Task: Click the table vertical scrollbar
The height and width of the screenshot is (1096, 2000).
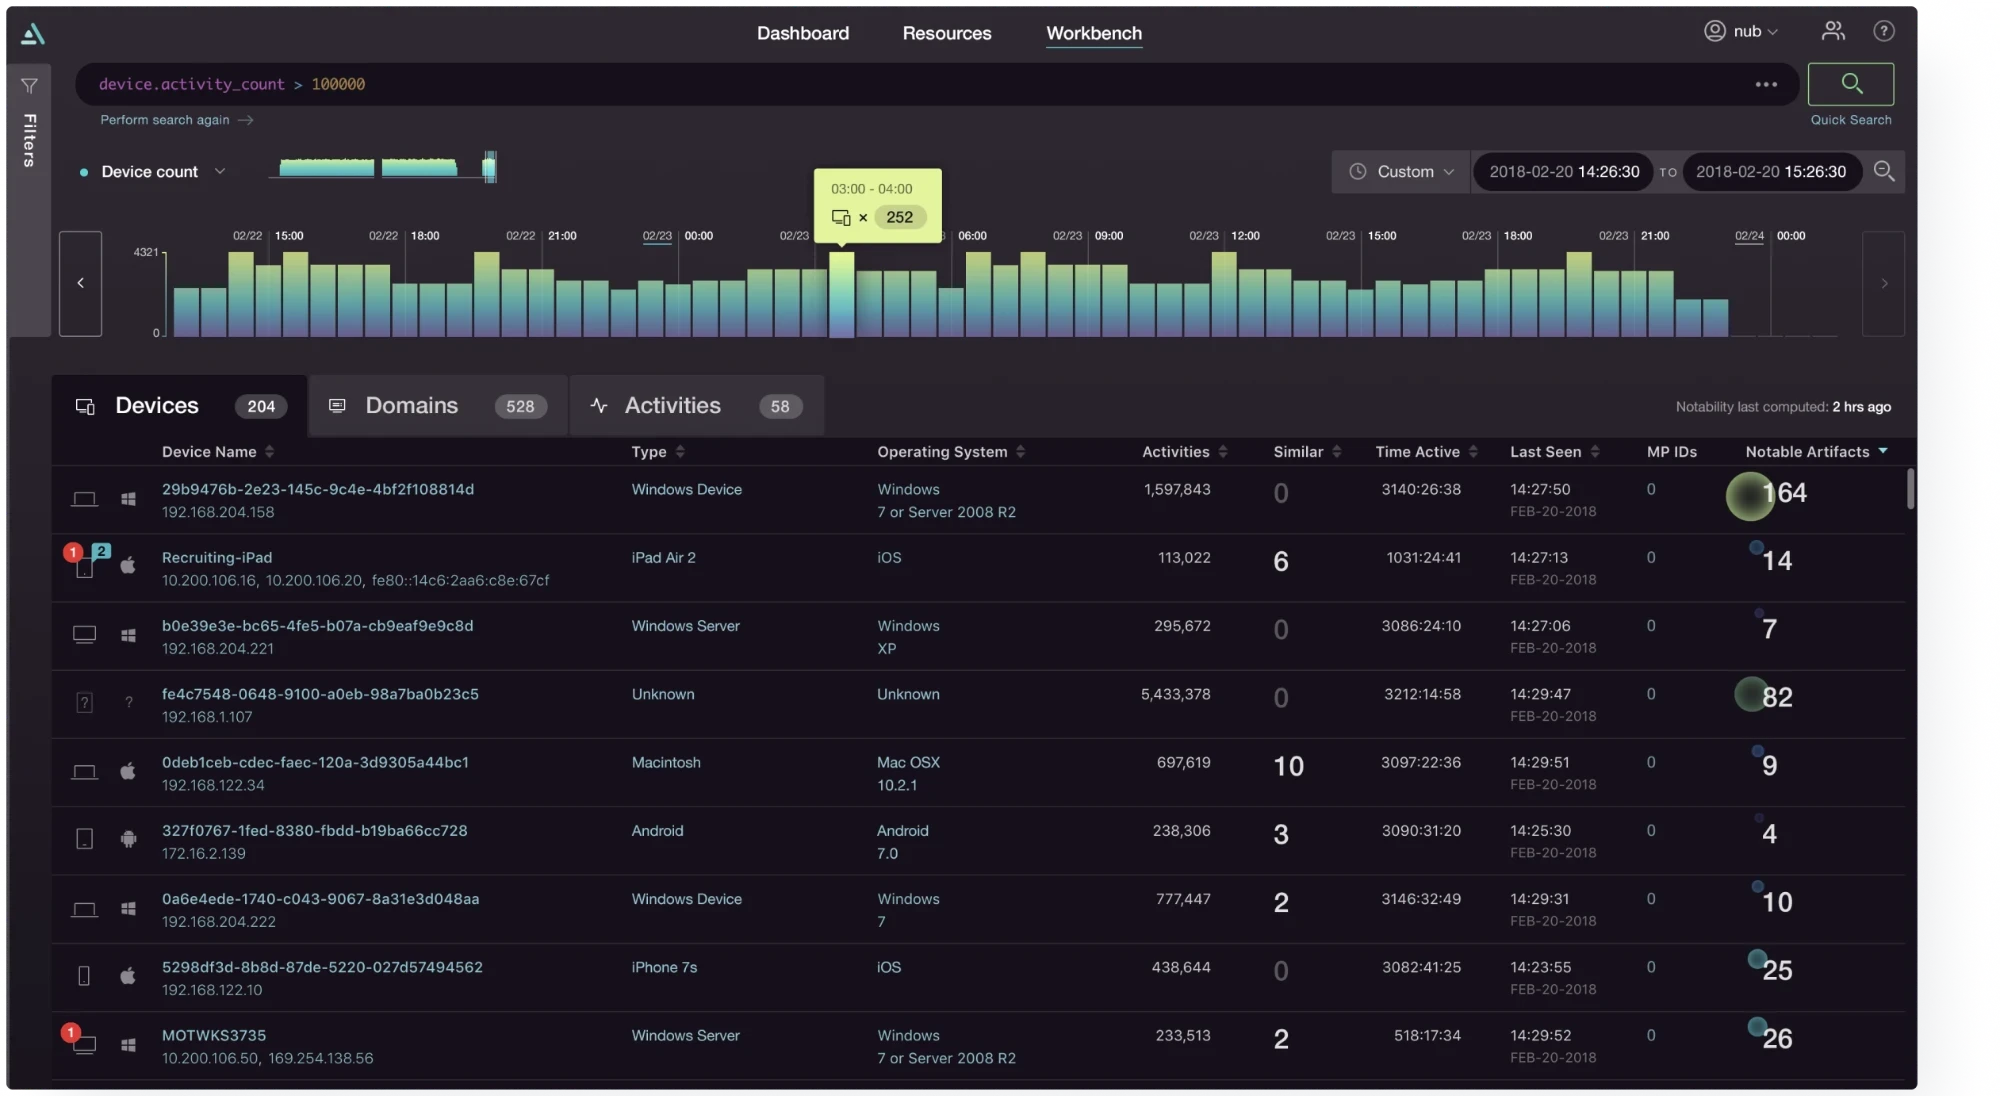Action: pos(1910,489)
